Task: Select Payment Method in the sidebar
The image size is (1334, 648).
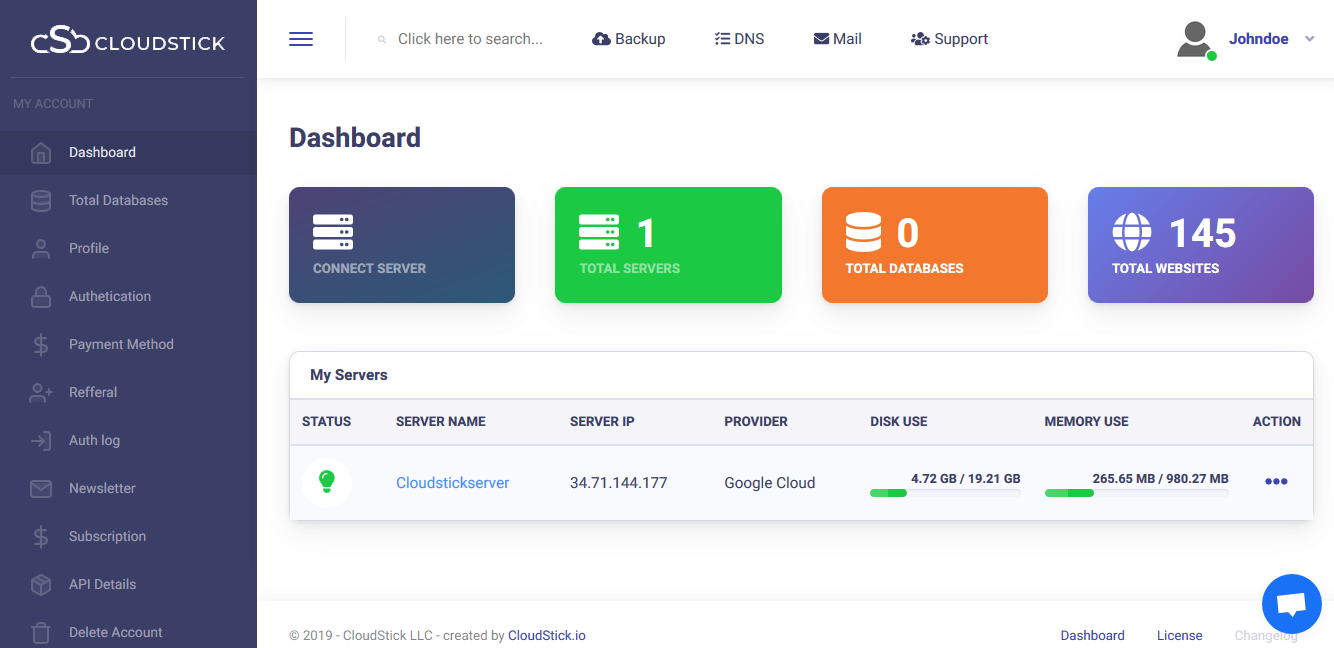Action: pos(121,344)
